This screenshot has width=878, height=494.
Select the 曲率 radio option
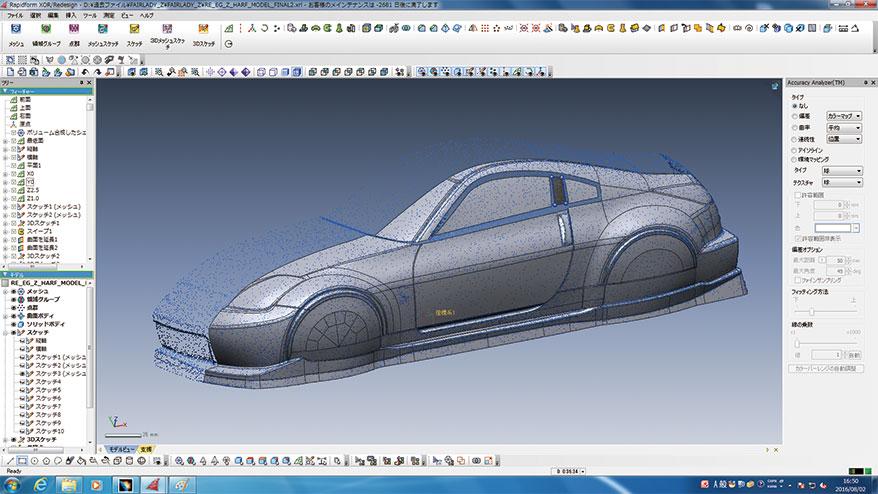794,128
